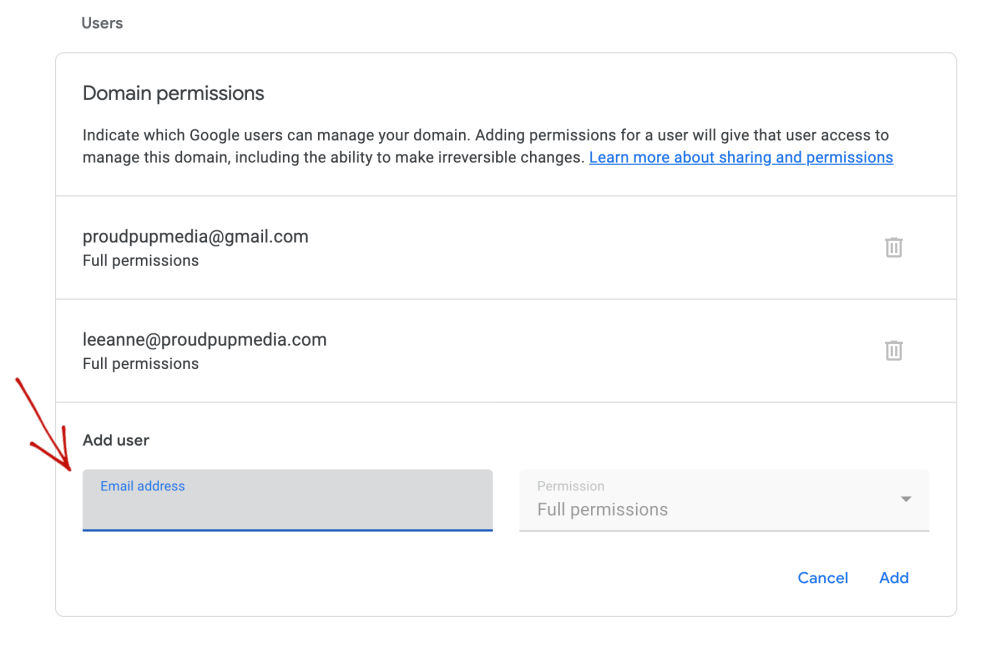
Task: Click the Permission field label
Action: click(x=571, y=486)
